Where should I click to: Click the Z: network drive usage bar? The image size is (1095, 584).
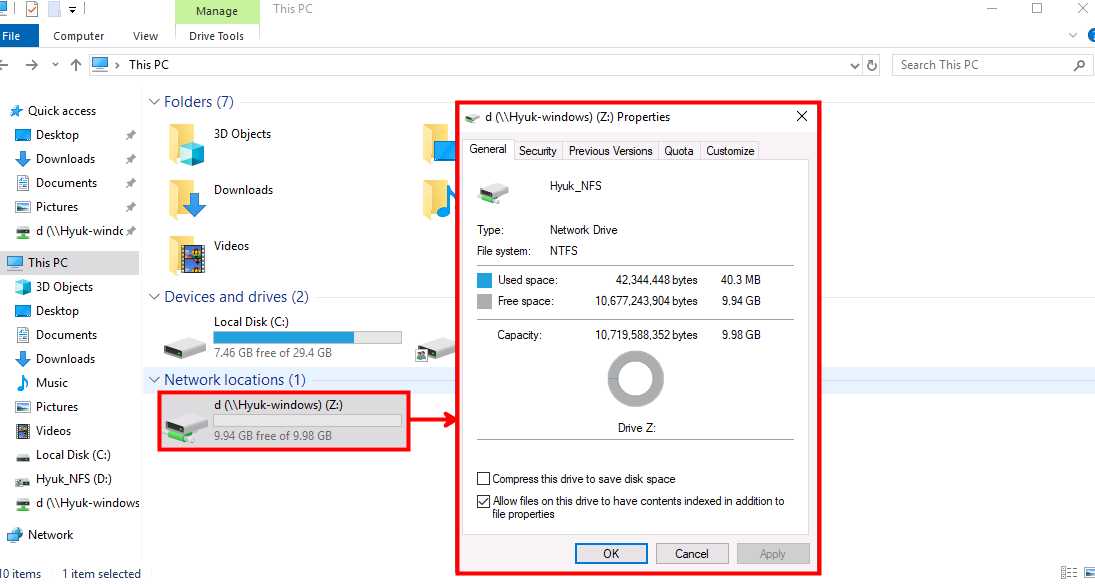coord(307,421)
